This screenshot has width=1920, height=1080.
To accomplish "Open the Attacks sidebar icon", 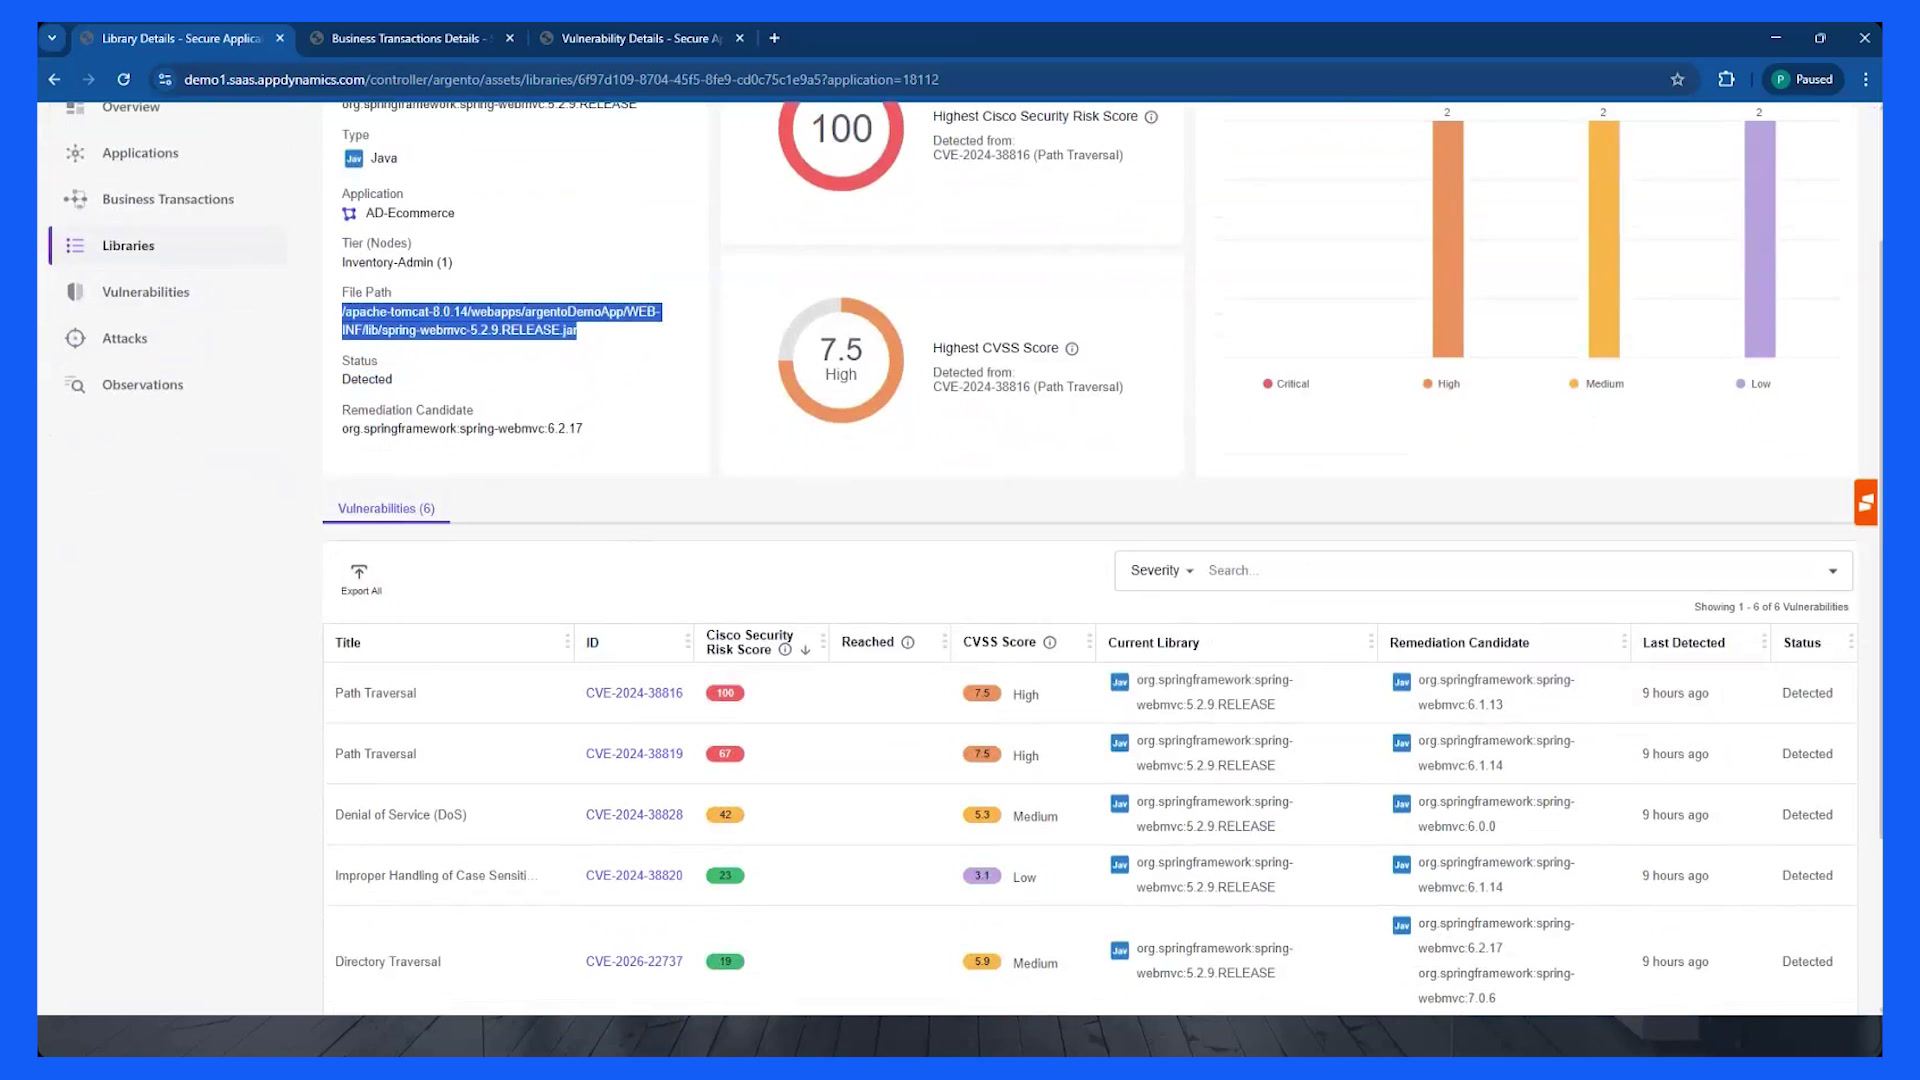I will pyautogui.click(x=75, y=338).
